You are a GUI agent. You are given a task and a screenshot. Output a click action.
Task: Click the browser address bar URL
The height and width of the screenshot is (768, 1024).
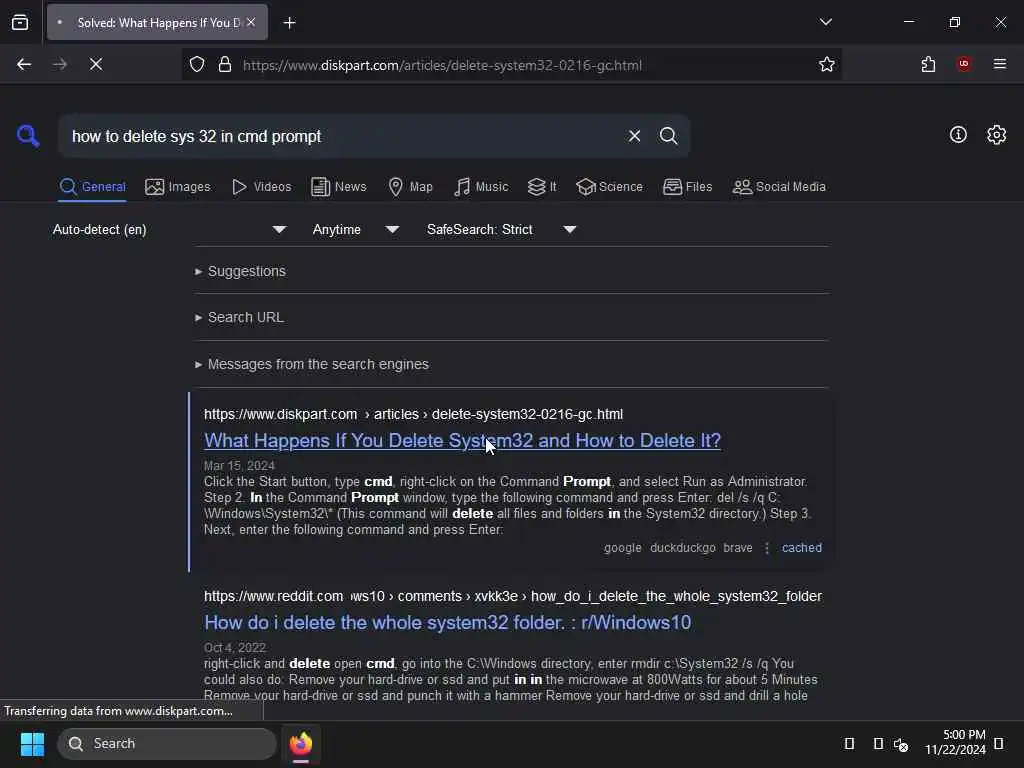coord(442,65)
